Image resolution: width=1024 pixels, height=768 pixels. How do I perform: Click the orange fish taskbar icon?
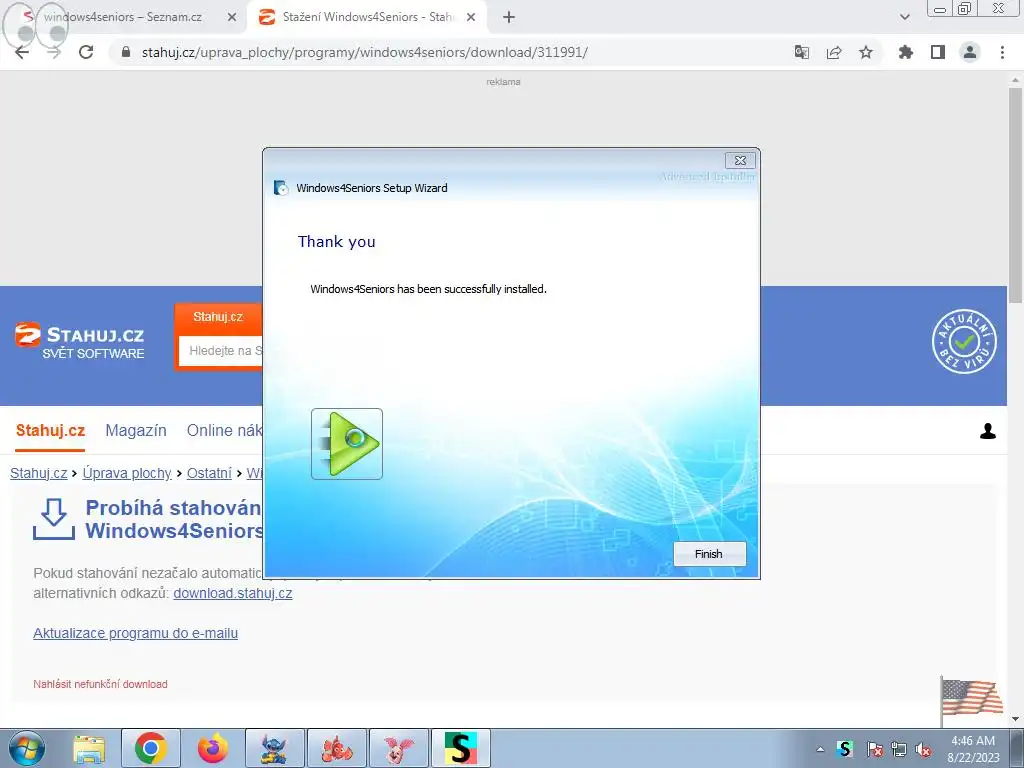(x=337, y=748)
